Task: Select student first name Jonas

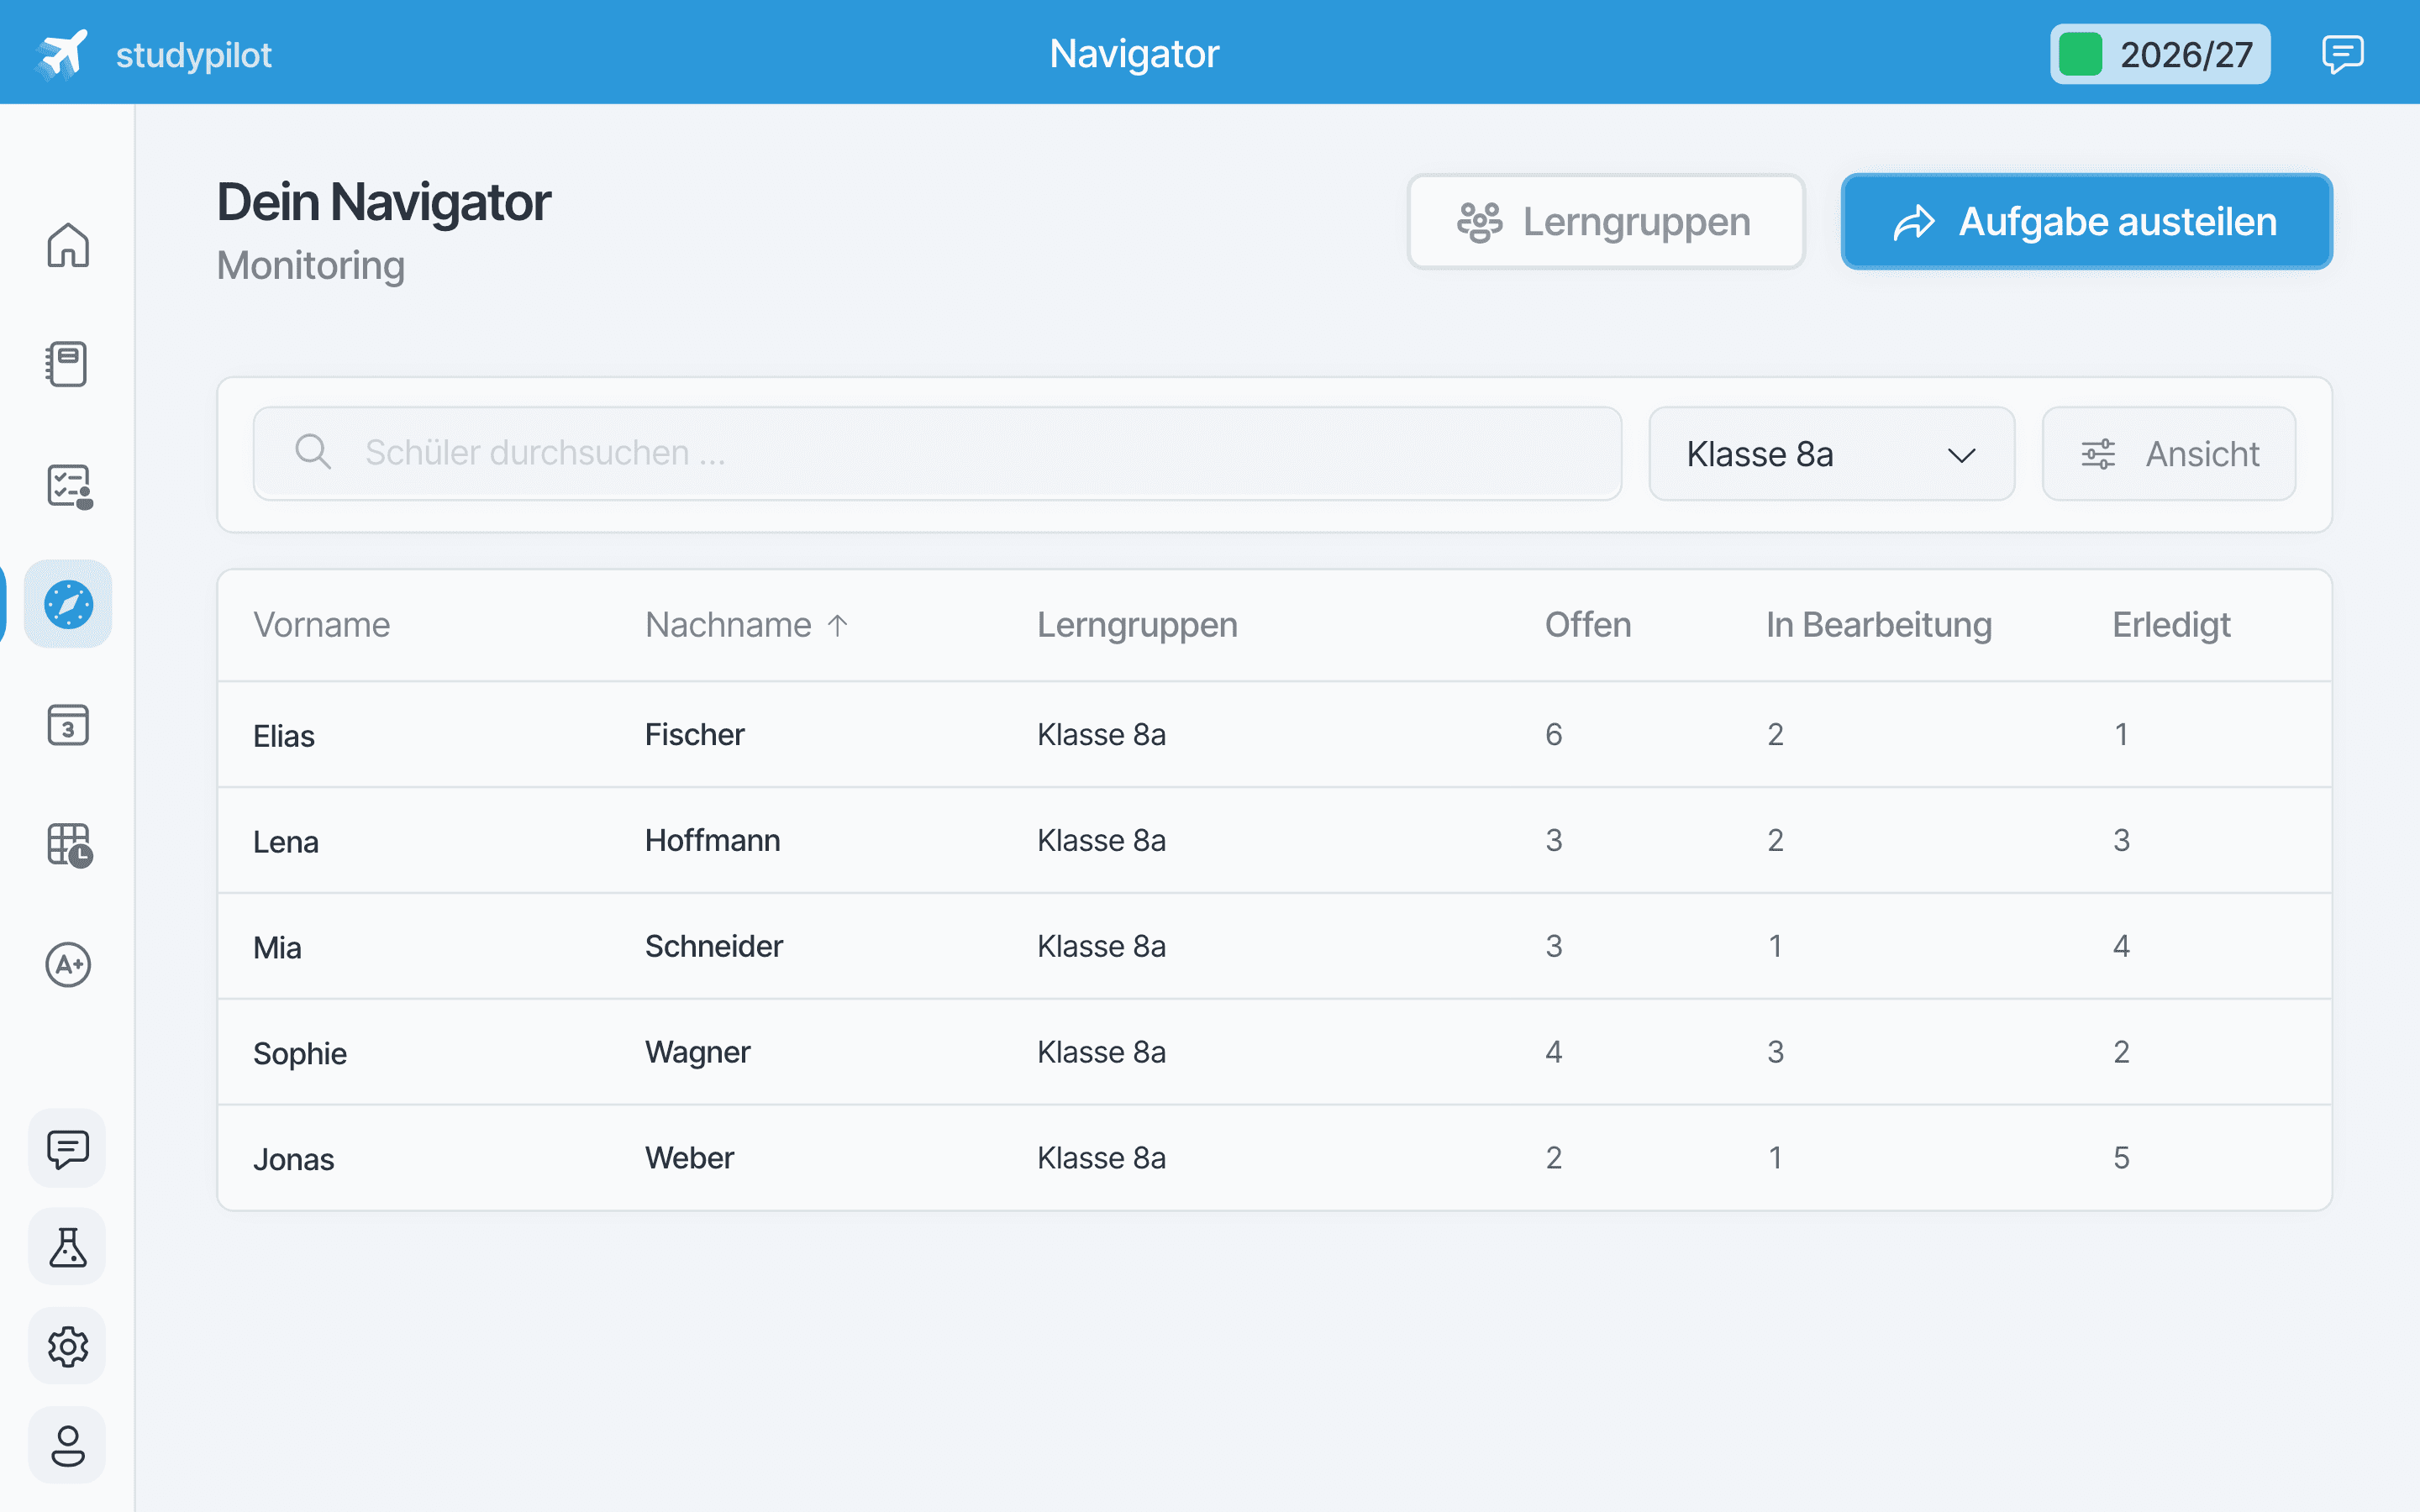Action: (293, 1160)
